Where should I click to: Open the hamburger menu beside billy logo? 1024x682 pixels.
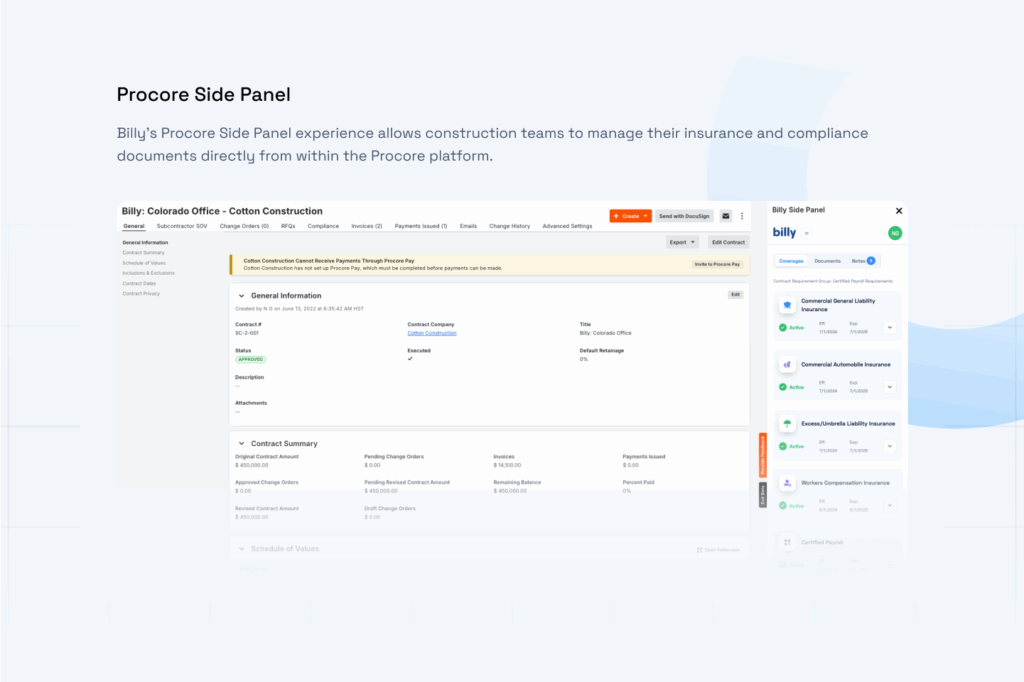point(807,233)
